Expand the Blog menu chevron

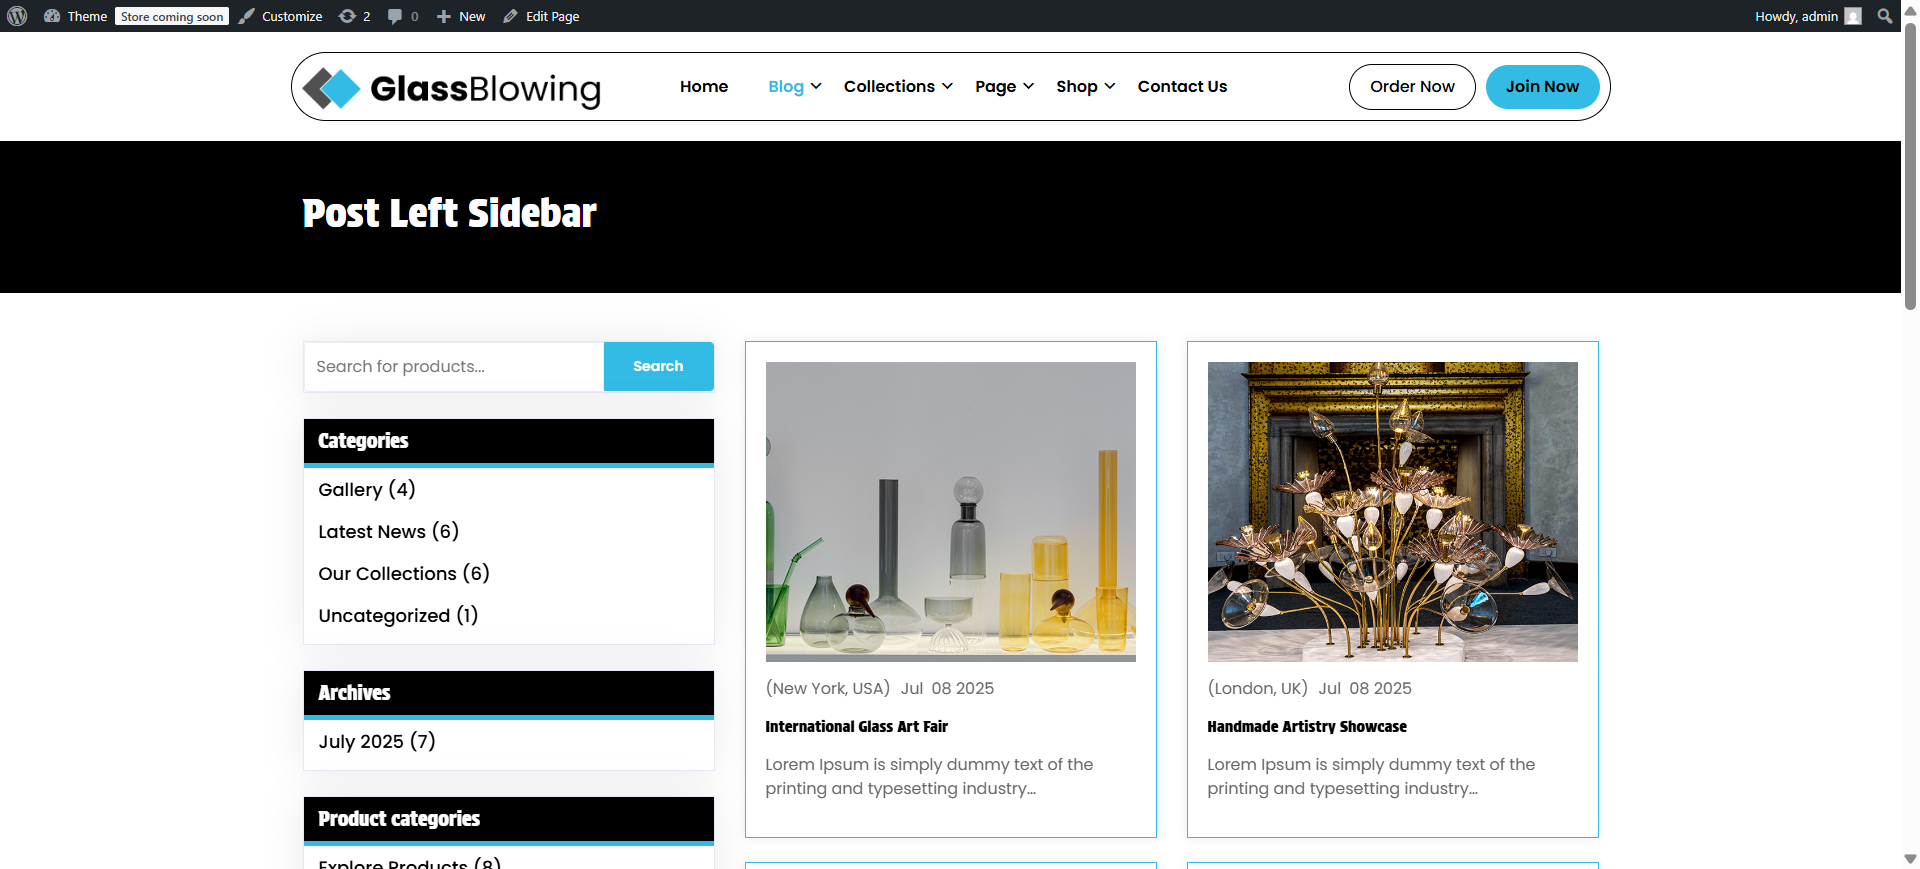click(x=816, y=86)
